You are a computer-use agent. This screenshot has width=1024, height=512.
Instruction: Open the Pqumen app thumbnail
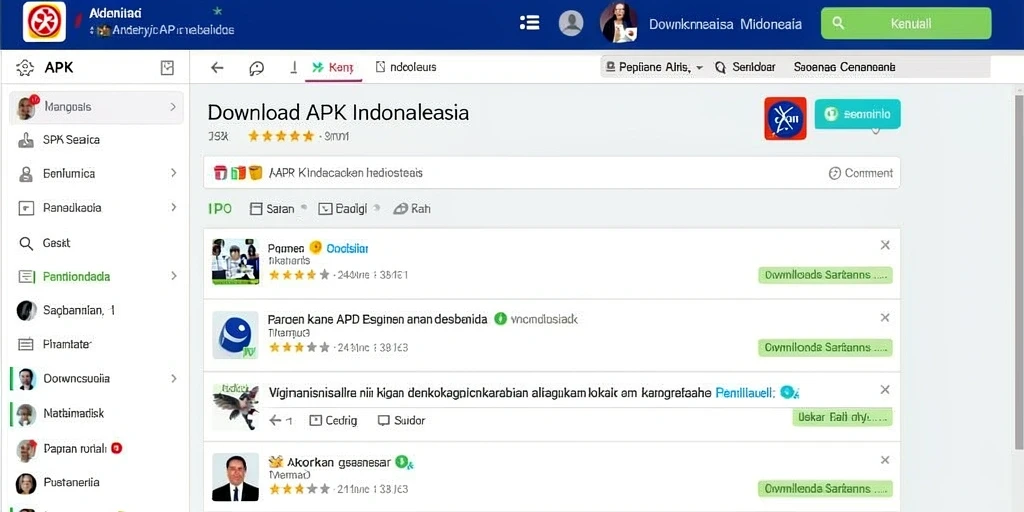[x=236, y=261]
